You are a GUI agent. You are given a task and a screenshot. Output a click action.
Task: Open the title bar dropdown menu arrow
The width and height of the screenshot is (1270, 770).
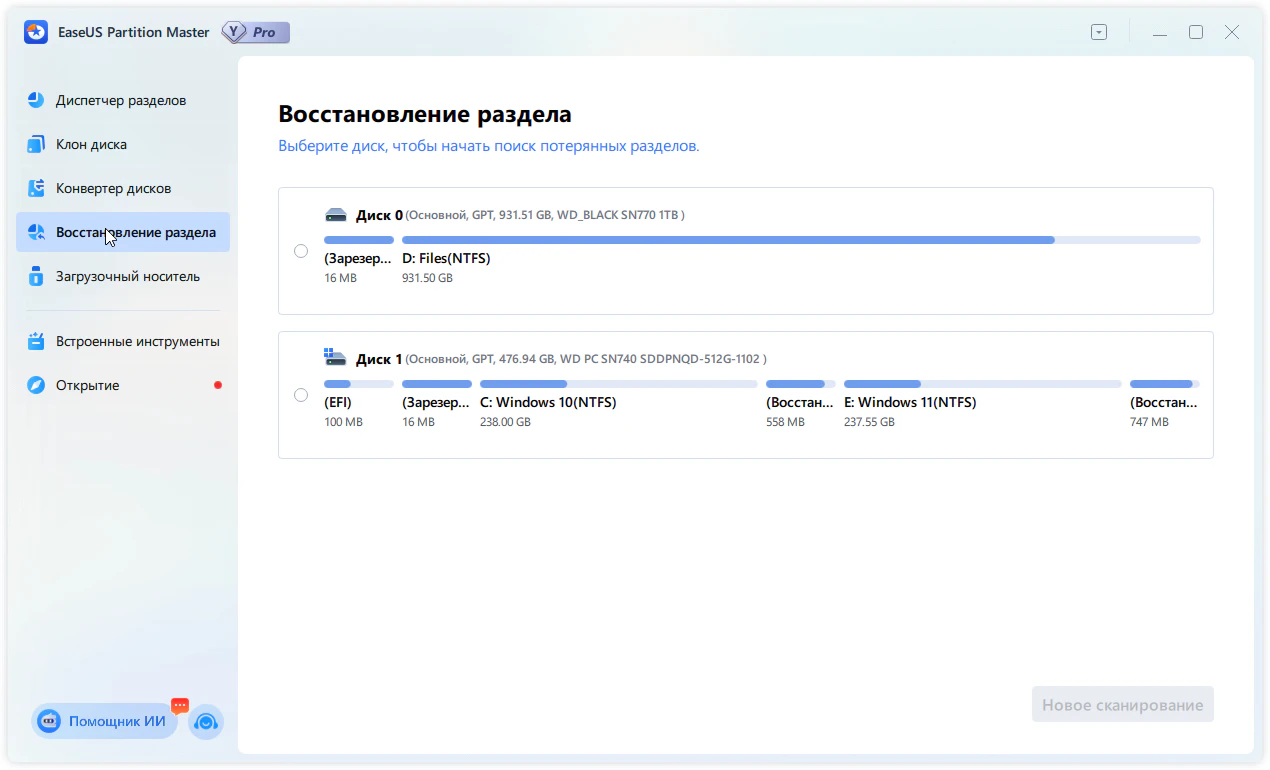pos(1099,32)
